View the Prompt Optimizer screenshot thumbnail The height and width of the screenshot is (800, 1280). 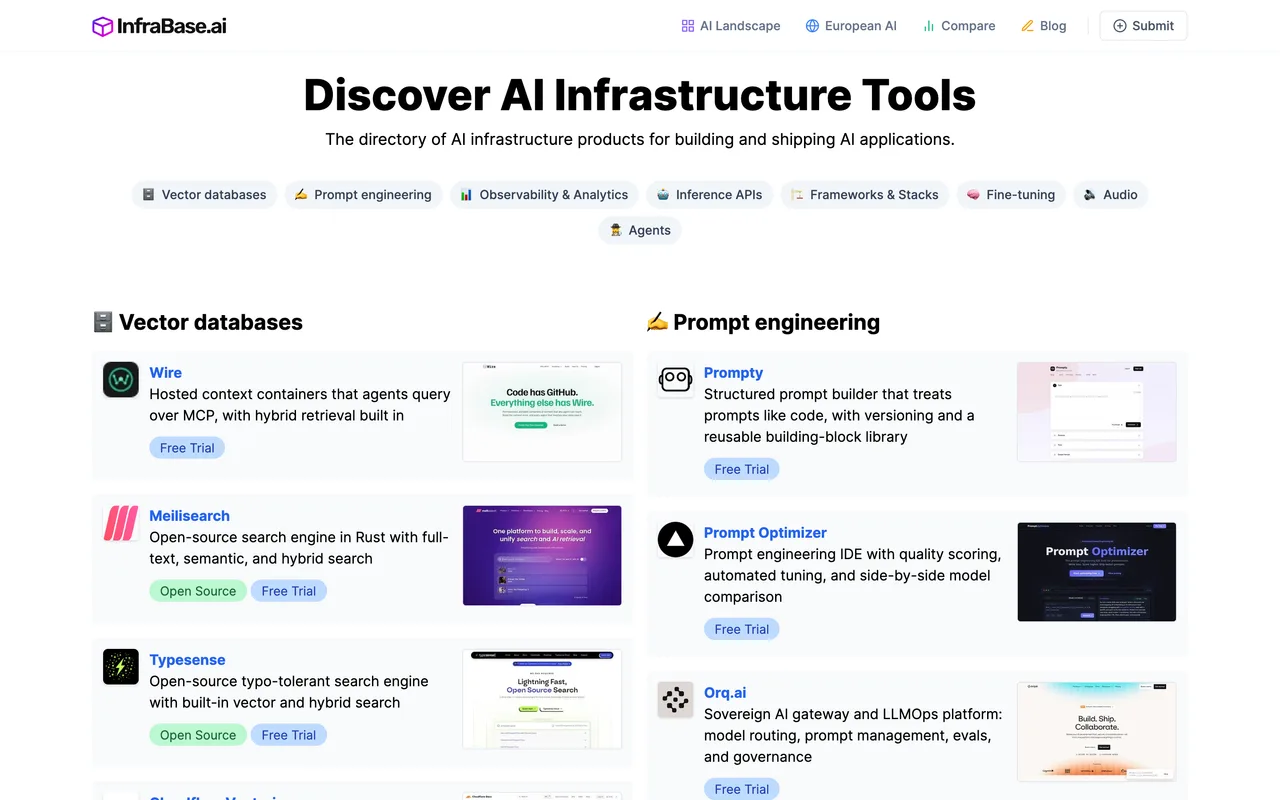point(1097,572)
